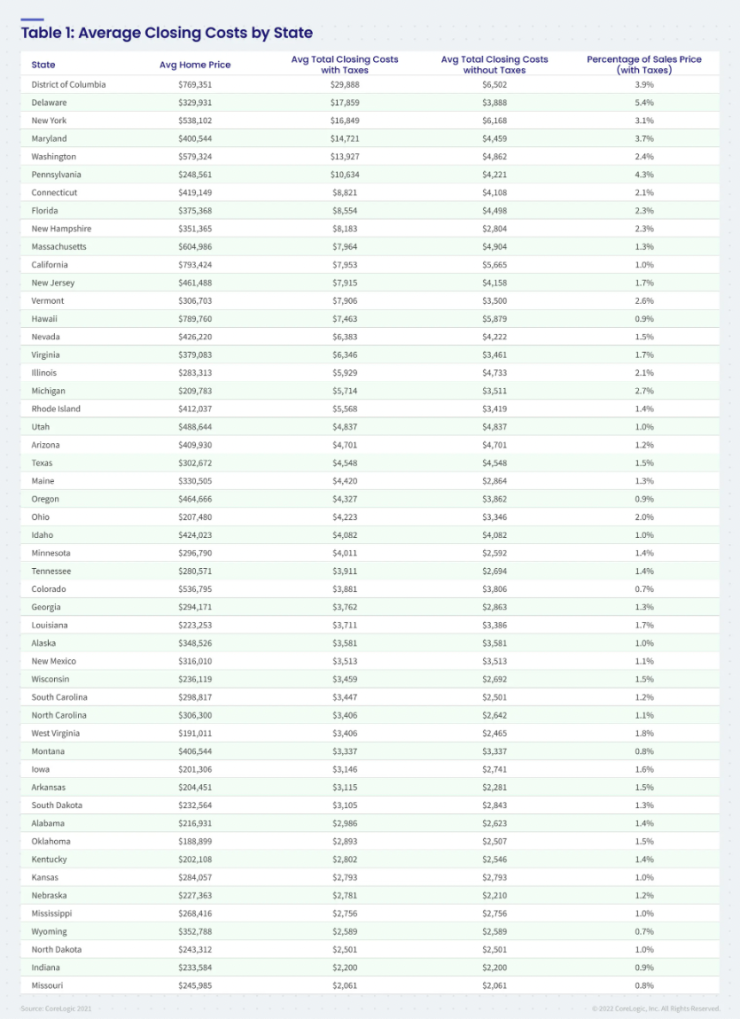Screen dimensions: 740x1019
Task: Select the Texas row label
Action: (43, 463)
